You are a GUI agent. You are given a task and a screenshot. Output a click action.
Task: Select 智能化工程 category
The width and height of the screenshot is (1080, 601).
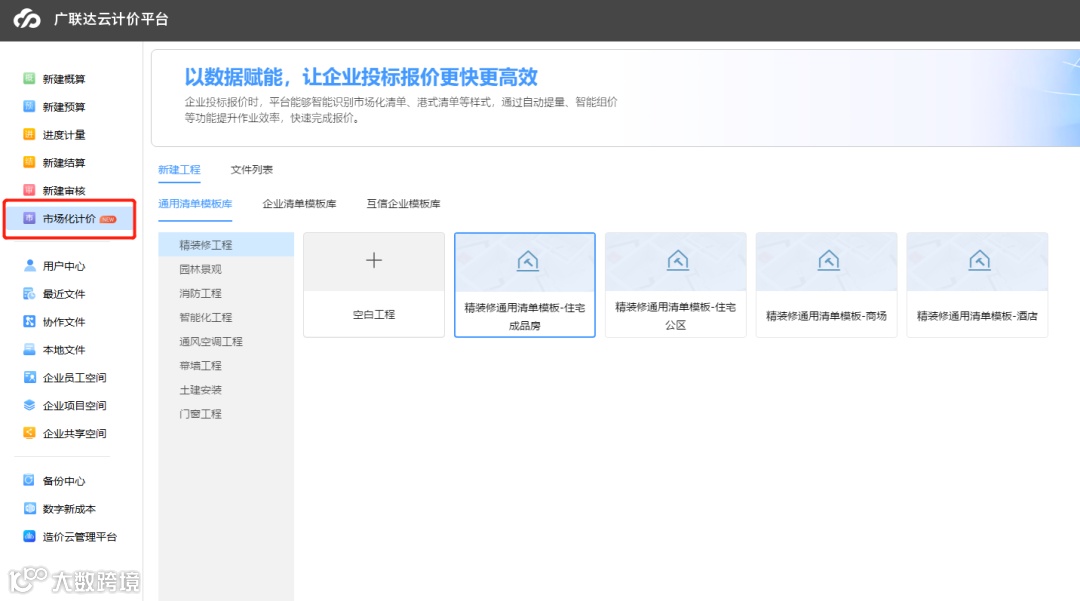pos(226,317)
